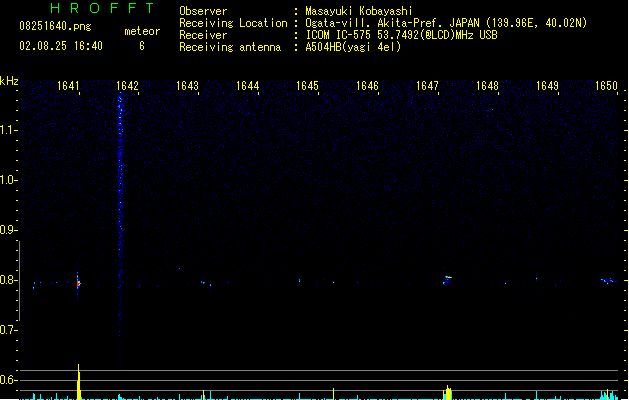The image size is (629, 400).
Task: Select the file name 08251640.png
Action: 55,26
